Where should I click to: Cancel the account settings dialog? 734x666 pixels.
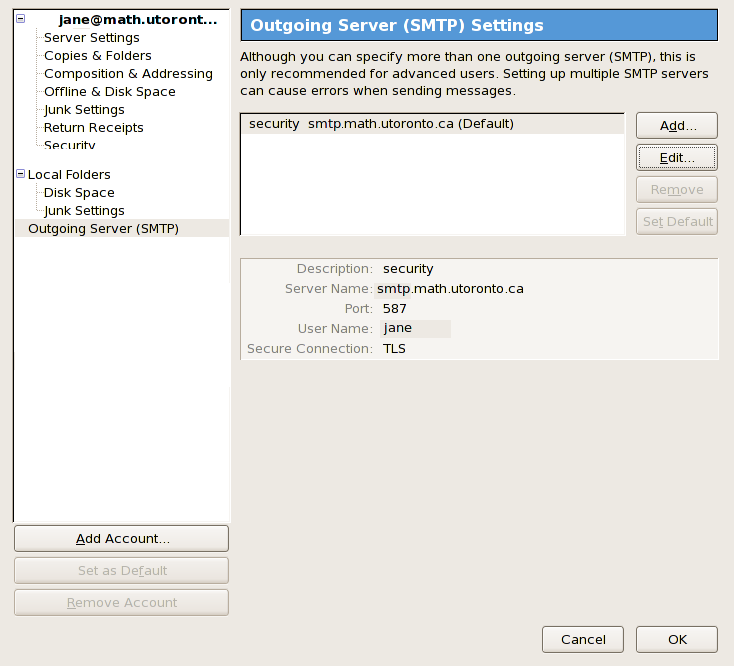583,639
